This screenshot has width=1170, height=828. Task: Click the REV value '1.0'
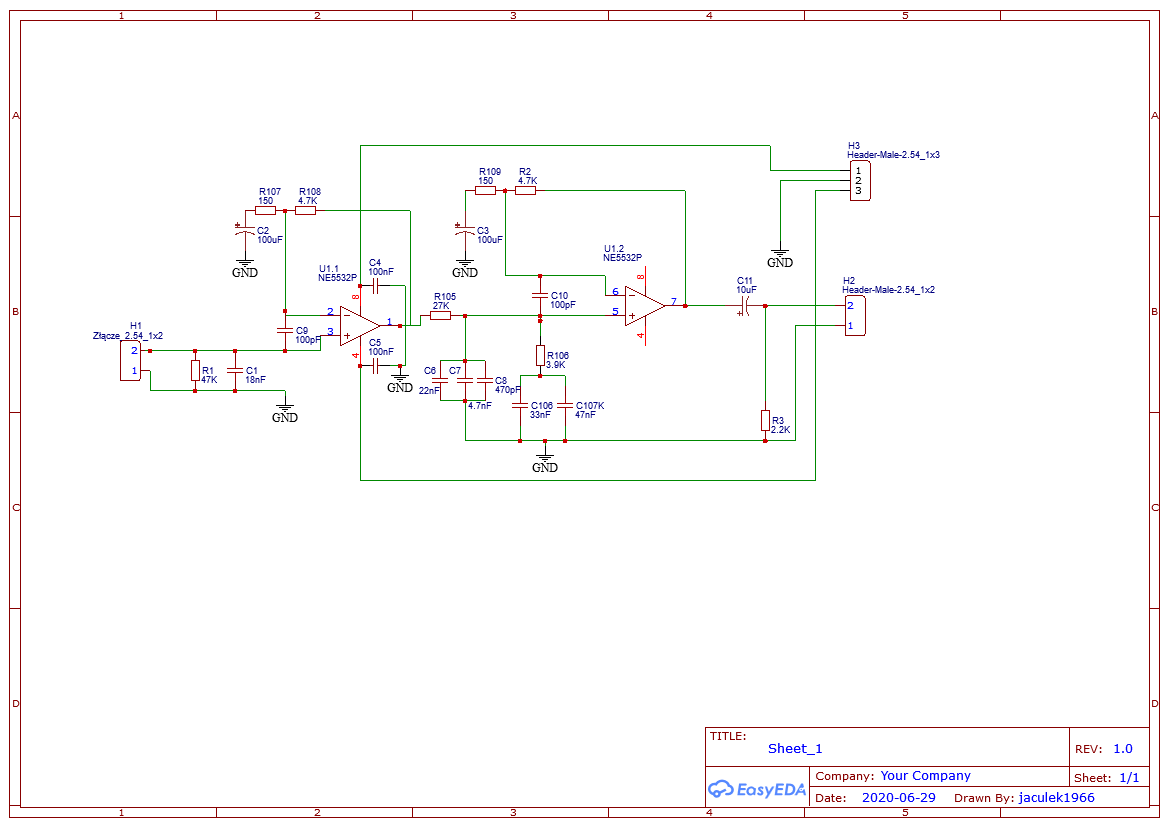tap(1123, 749)
